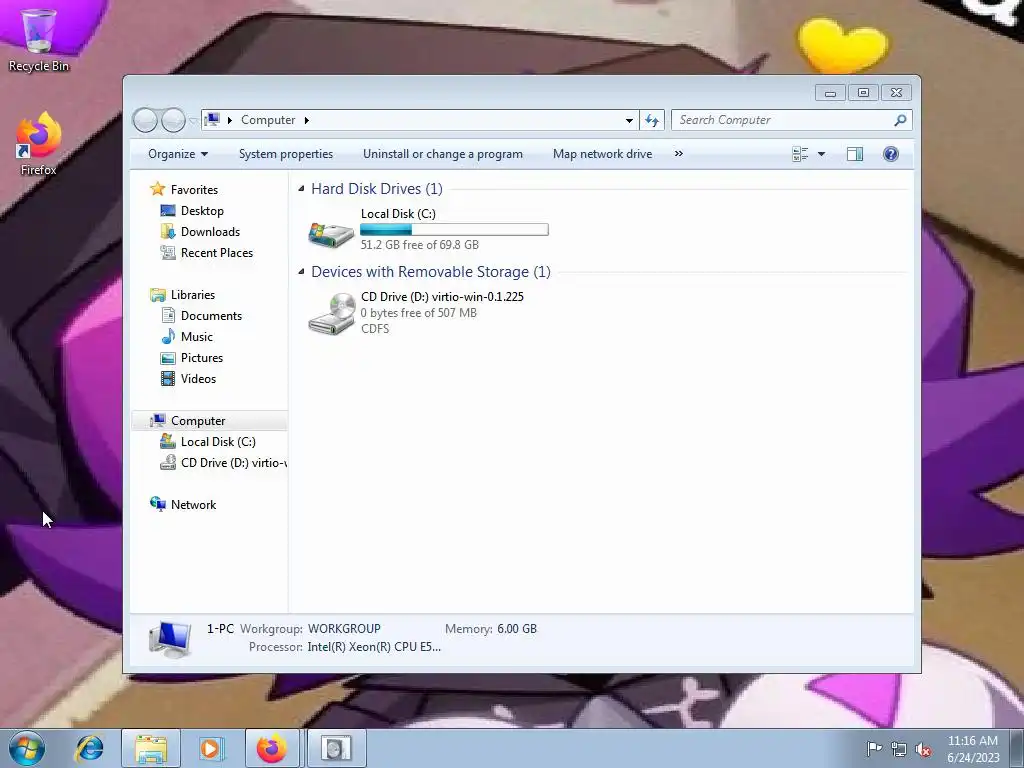Click Uninstall or change a program

point(443,154)
